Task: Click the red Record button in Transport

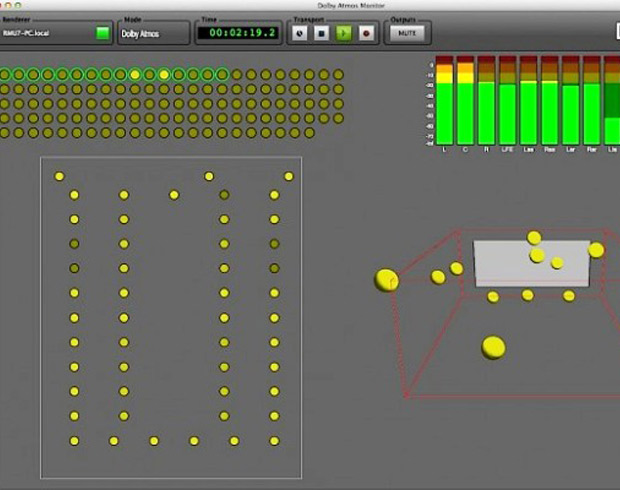Action: point(366,33)
